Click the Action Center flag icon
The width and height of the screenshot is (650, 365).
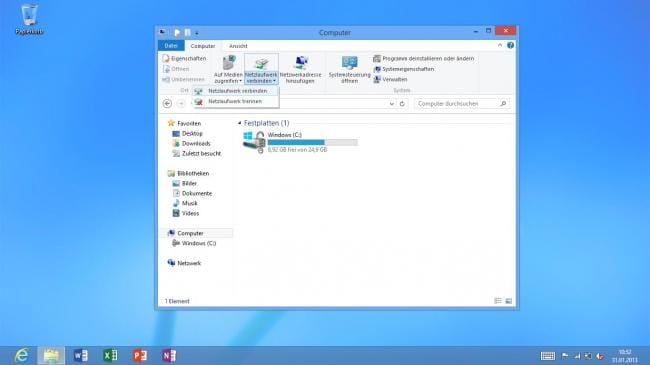(565, 356)
